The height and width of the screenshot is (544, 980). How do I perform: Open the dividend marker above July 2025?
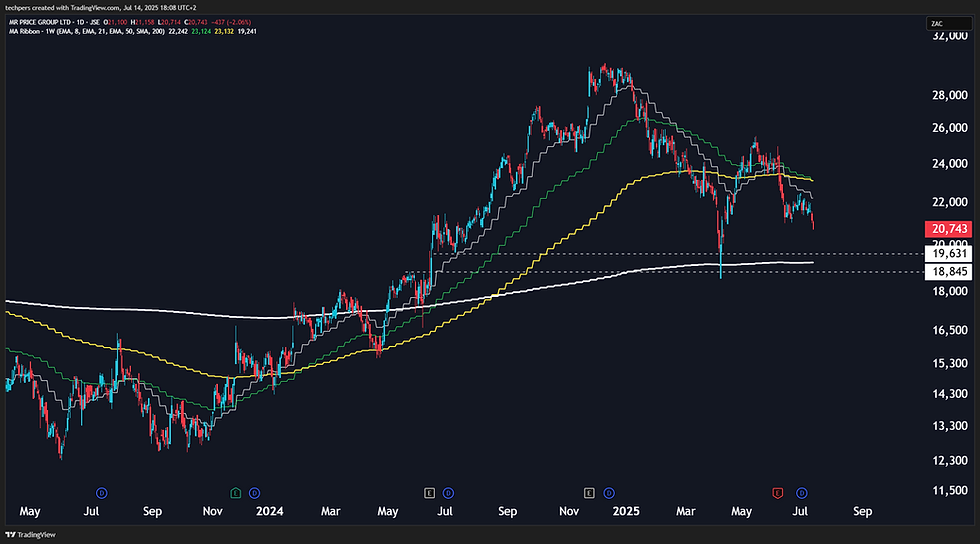(x=802, y=493)
